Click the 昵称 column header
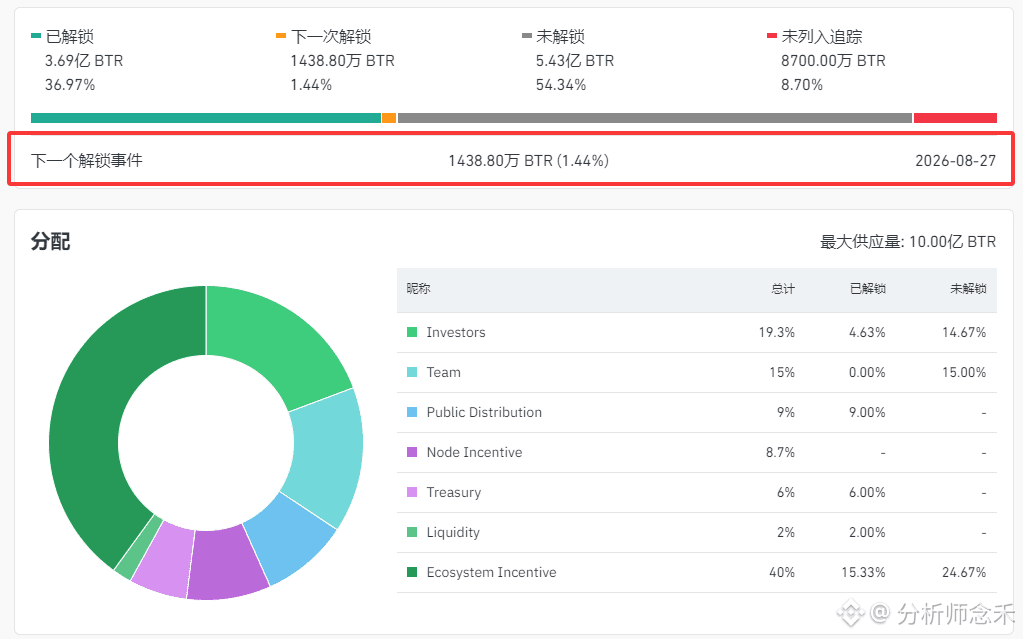The height and width of the screenshot is (639, 1023). pos(418,288)
